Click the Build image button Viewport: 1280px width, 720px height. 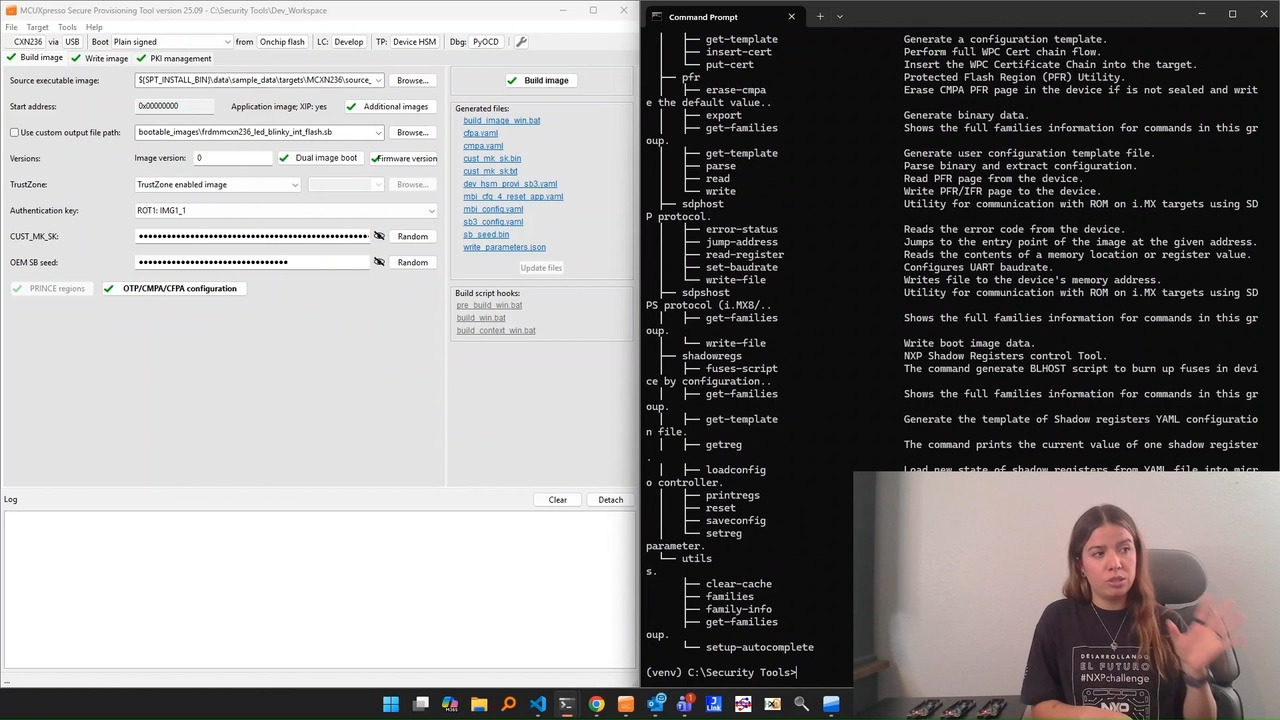click(540, 80)
